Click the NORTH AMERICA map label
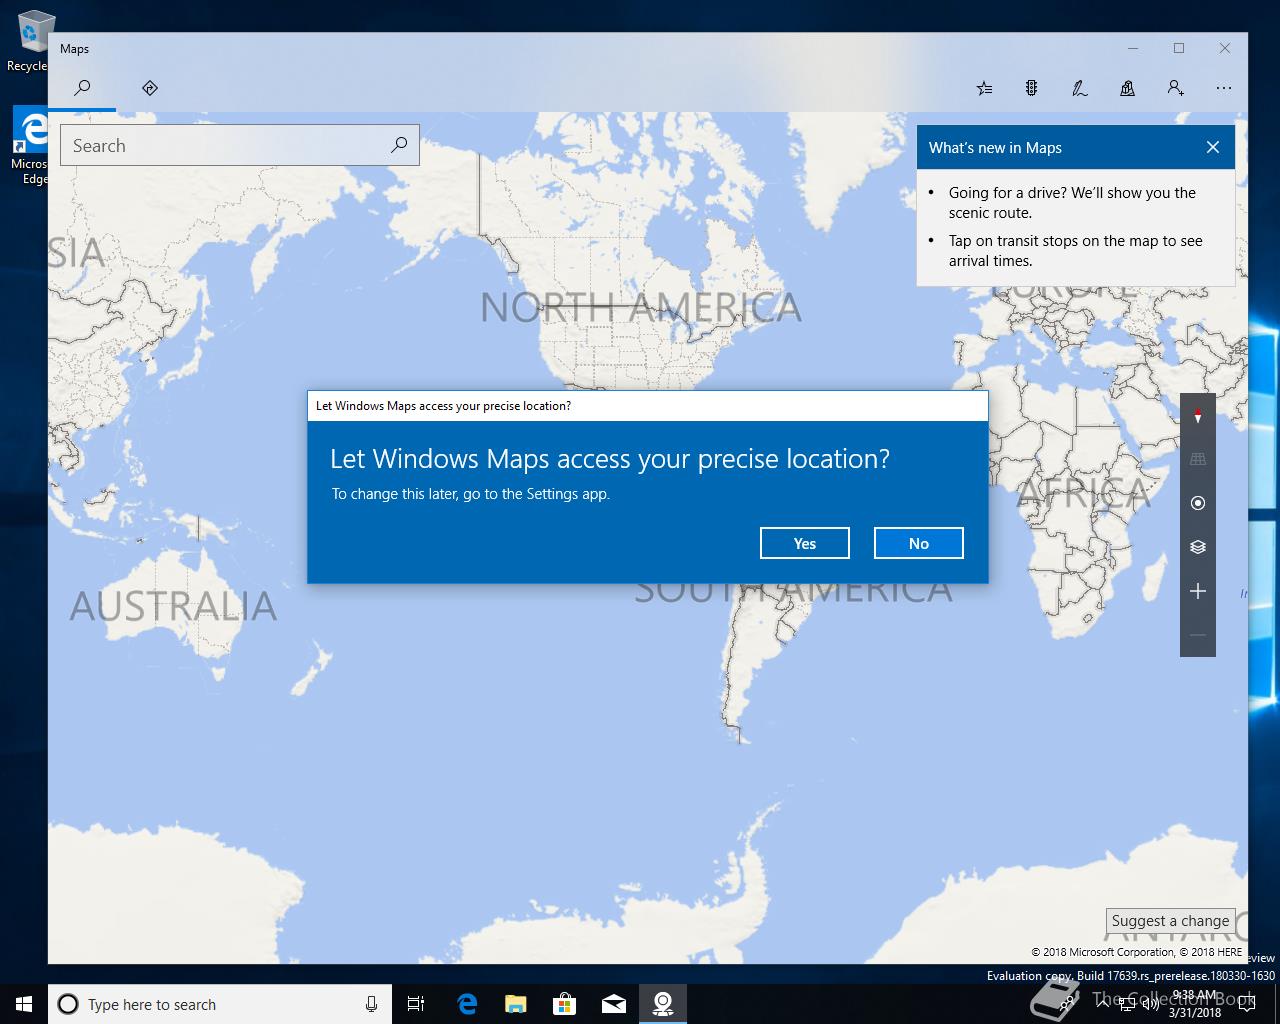This screenshot has width=1280, height=1024. point(641,308)
